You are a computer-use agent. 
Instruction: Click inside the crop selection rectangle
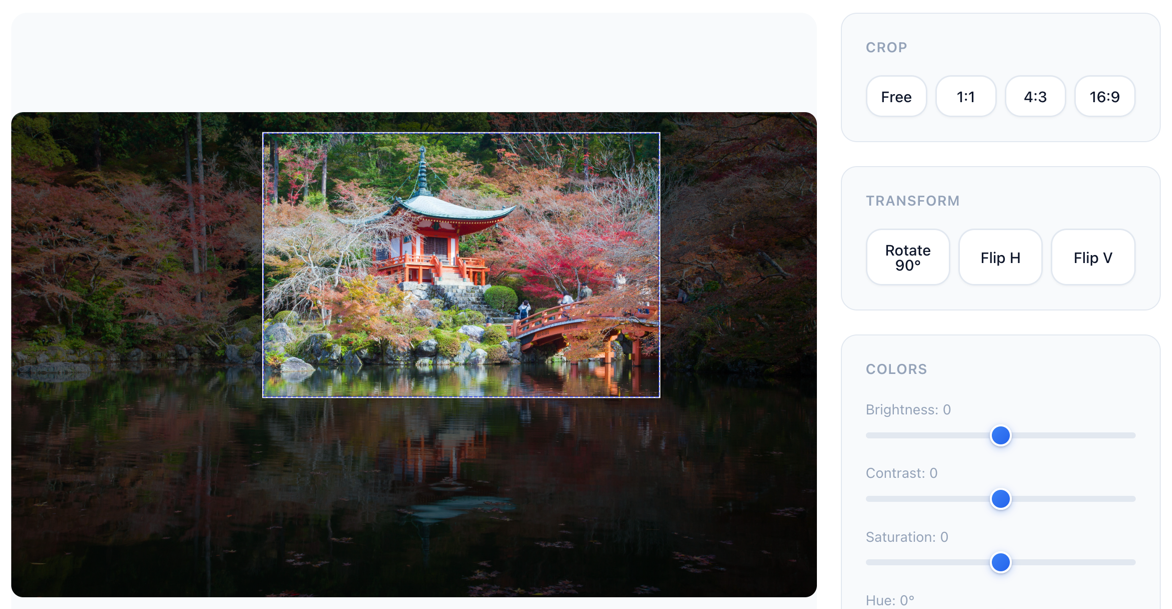pos(460,263)
